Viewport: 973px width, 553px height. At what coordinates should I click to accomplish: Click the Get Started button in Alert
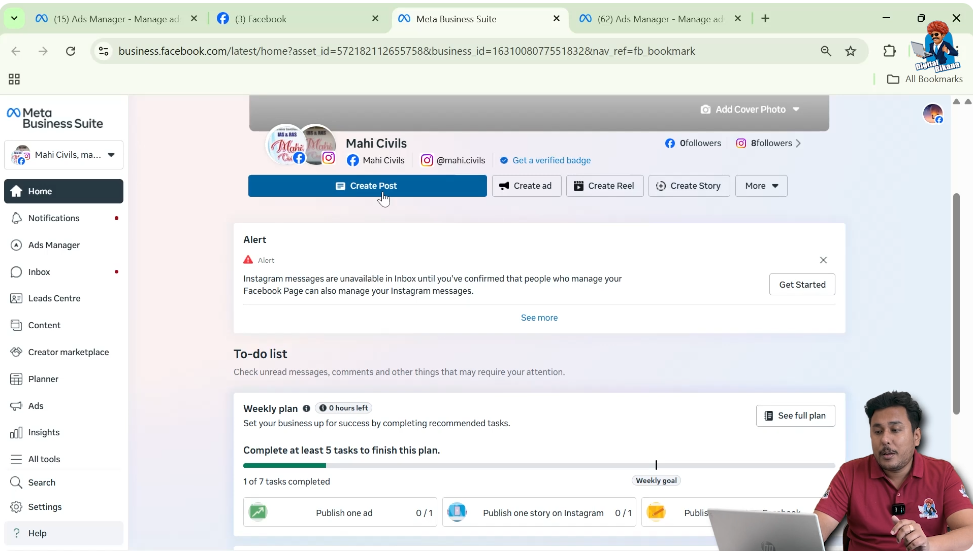click(x=802, y=284)
